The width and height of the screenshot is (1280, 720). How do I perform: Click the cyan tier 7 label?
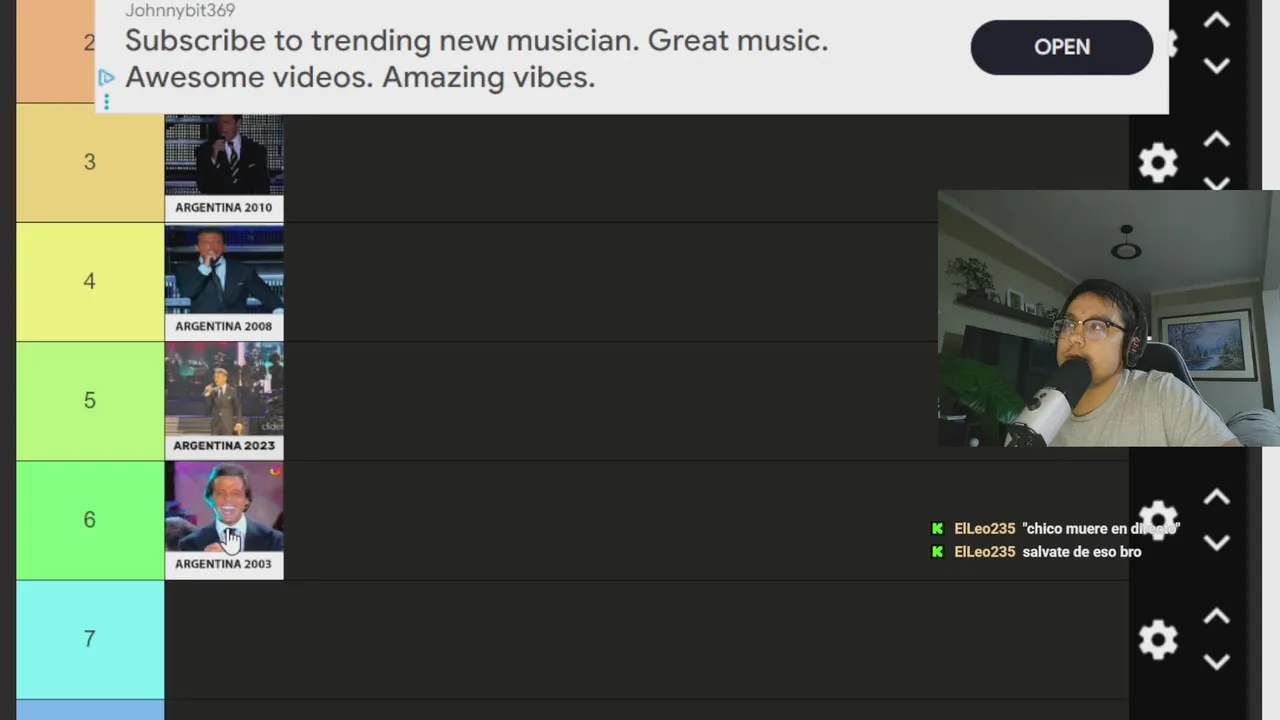[90, 639]
